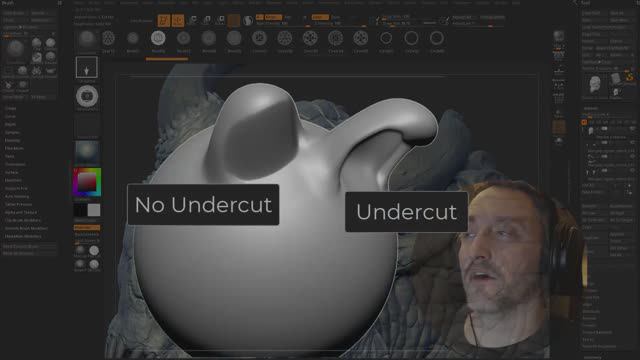Select the black secondary color swatch
640x360 pixels.
point(80,210)
